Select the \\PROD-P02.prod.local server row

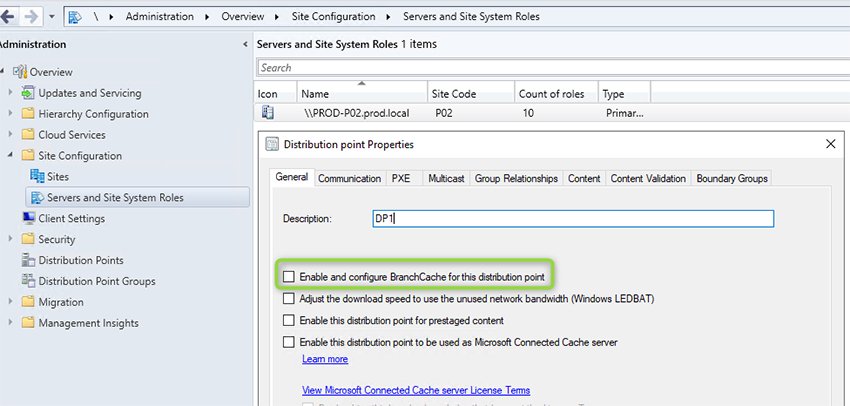click(x=552, y=113)
